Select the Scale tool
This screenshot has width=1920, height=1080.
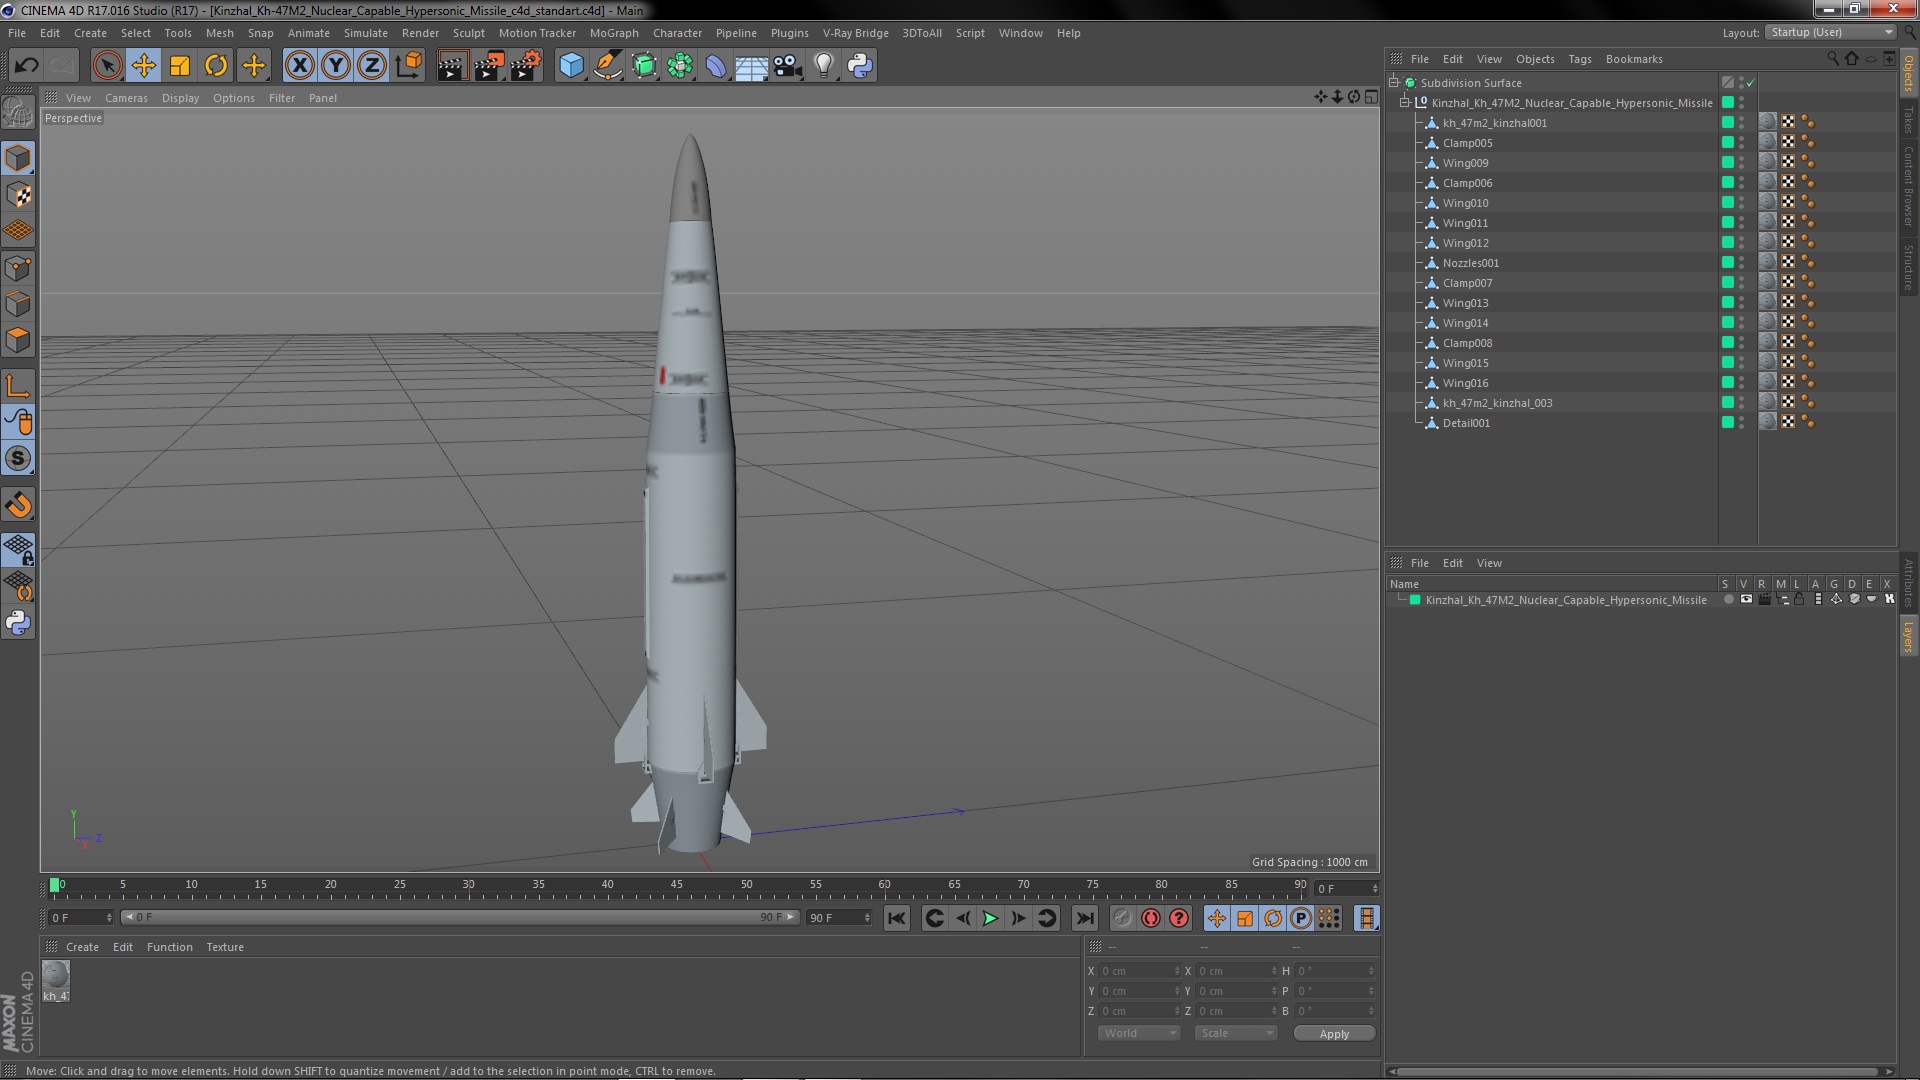click(180, 66)
